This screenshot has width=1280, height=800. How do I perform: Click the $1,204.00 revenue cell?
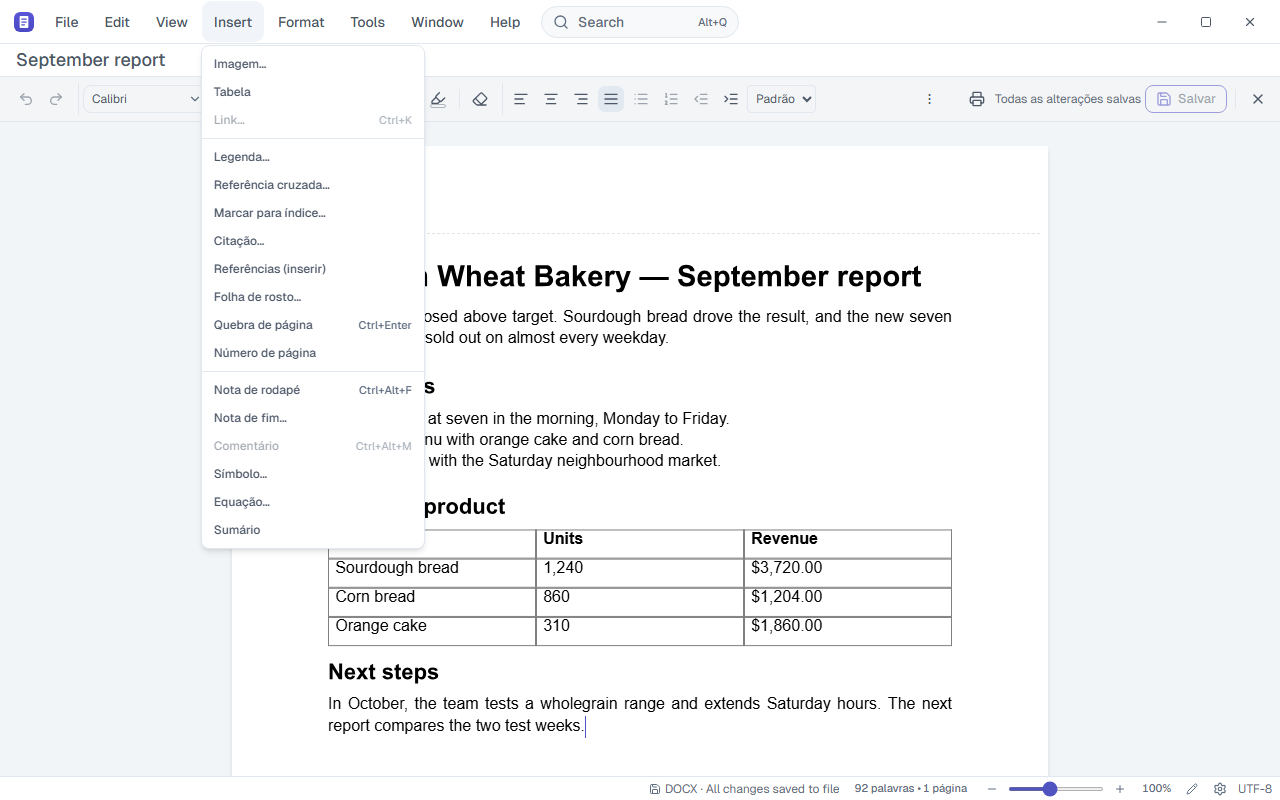click(x=848, y=602)
